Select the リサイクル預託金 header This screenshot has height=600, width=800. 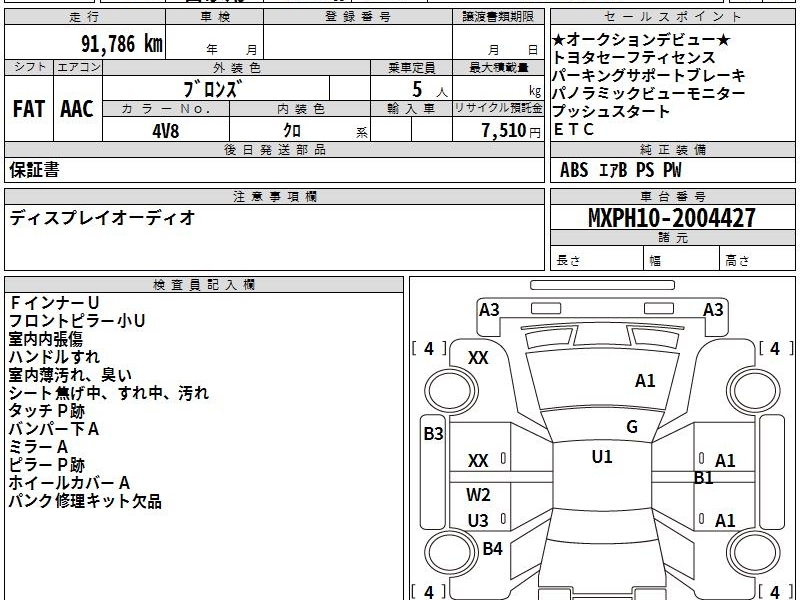[498, 109]
